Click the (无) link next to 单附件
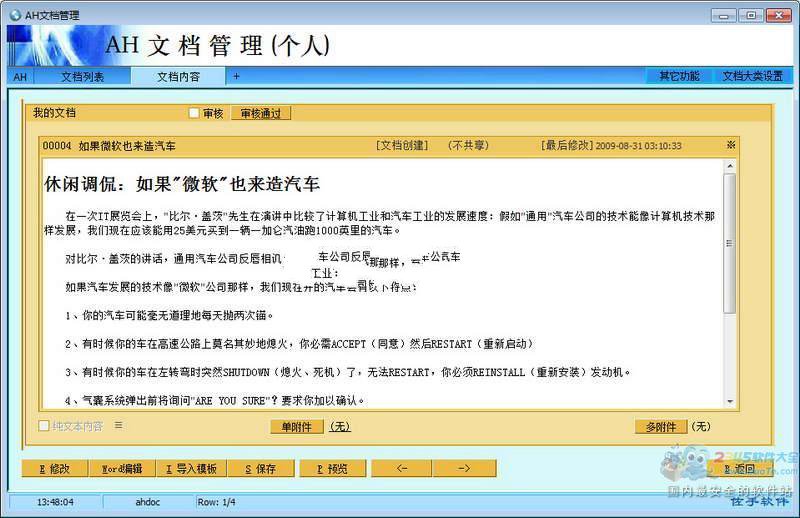 point(340,426)
